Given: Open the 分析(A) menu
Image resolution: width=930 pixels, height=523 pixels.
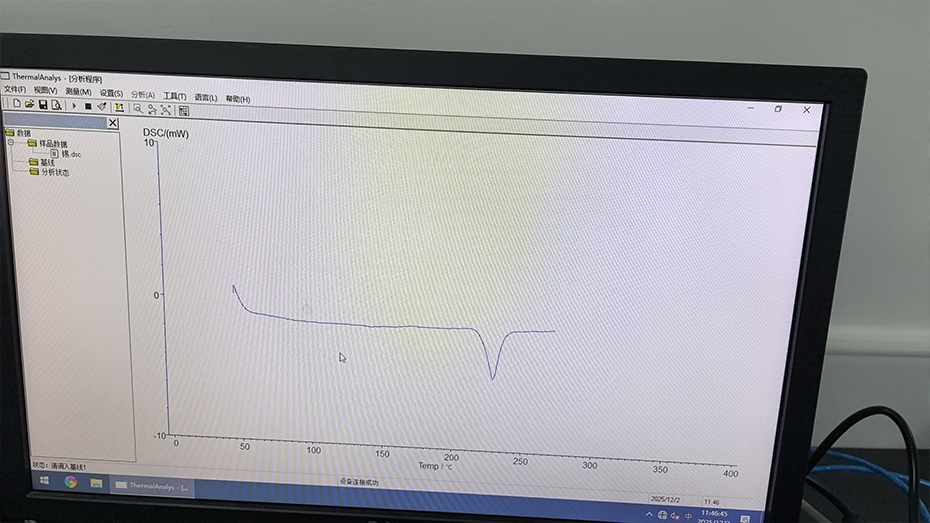Looking at the screenshot, I should tap(143, 94).
